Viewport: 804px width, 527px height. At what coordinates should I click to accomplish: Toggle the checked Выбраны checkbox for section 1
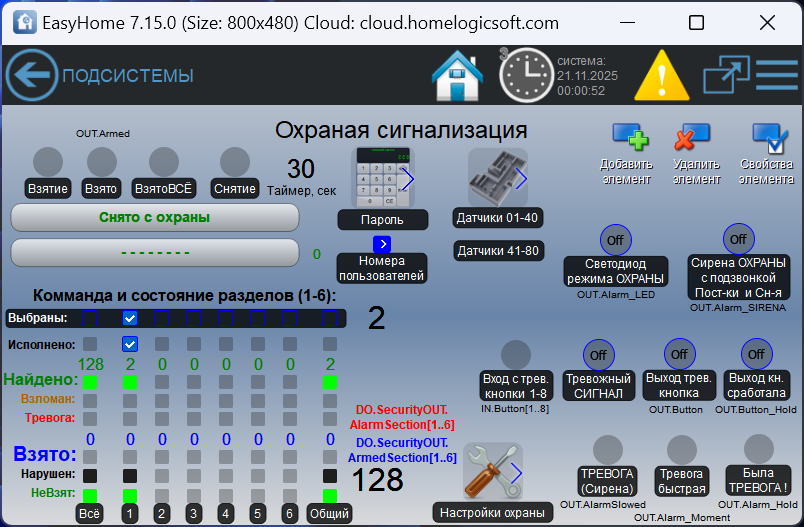pyautogui.click(x=129, y=318)
